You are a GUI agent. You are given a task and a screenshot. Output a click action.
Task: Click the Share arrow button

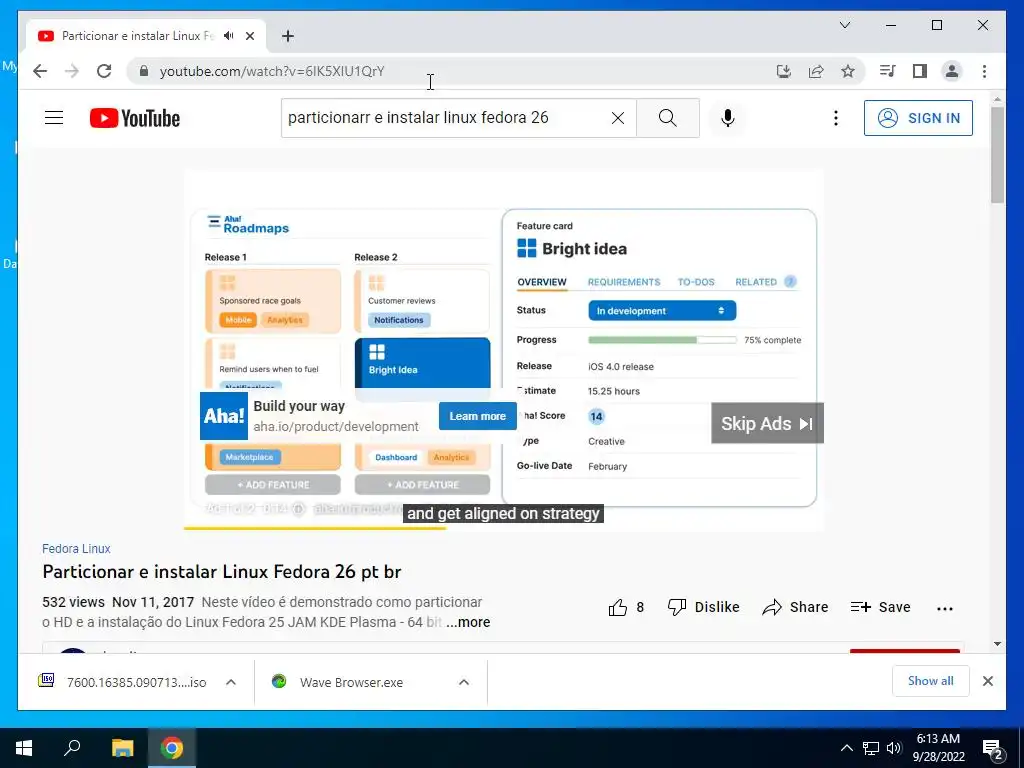coord(795,607)
